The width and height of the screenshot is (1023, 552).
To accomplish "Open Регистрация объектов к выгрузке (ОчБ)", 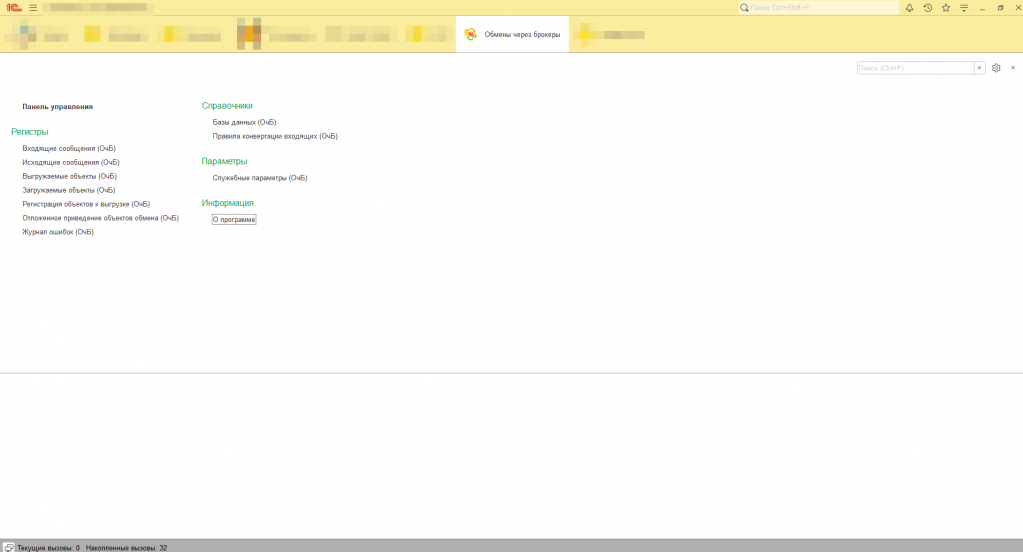I will click(86, 204).
